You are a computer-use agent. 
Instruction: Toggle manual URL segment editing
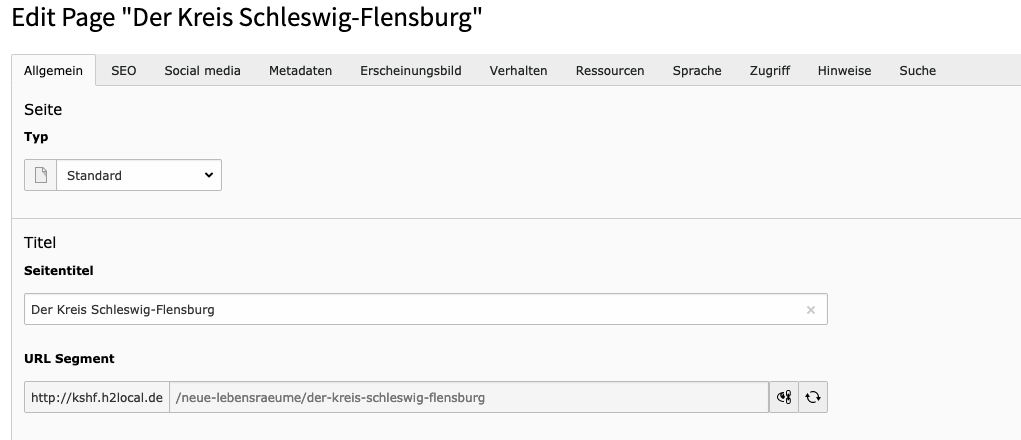tap(785, 398)
